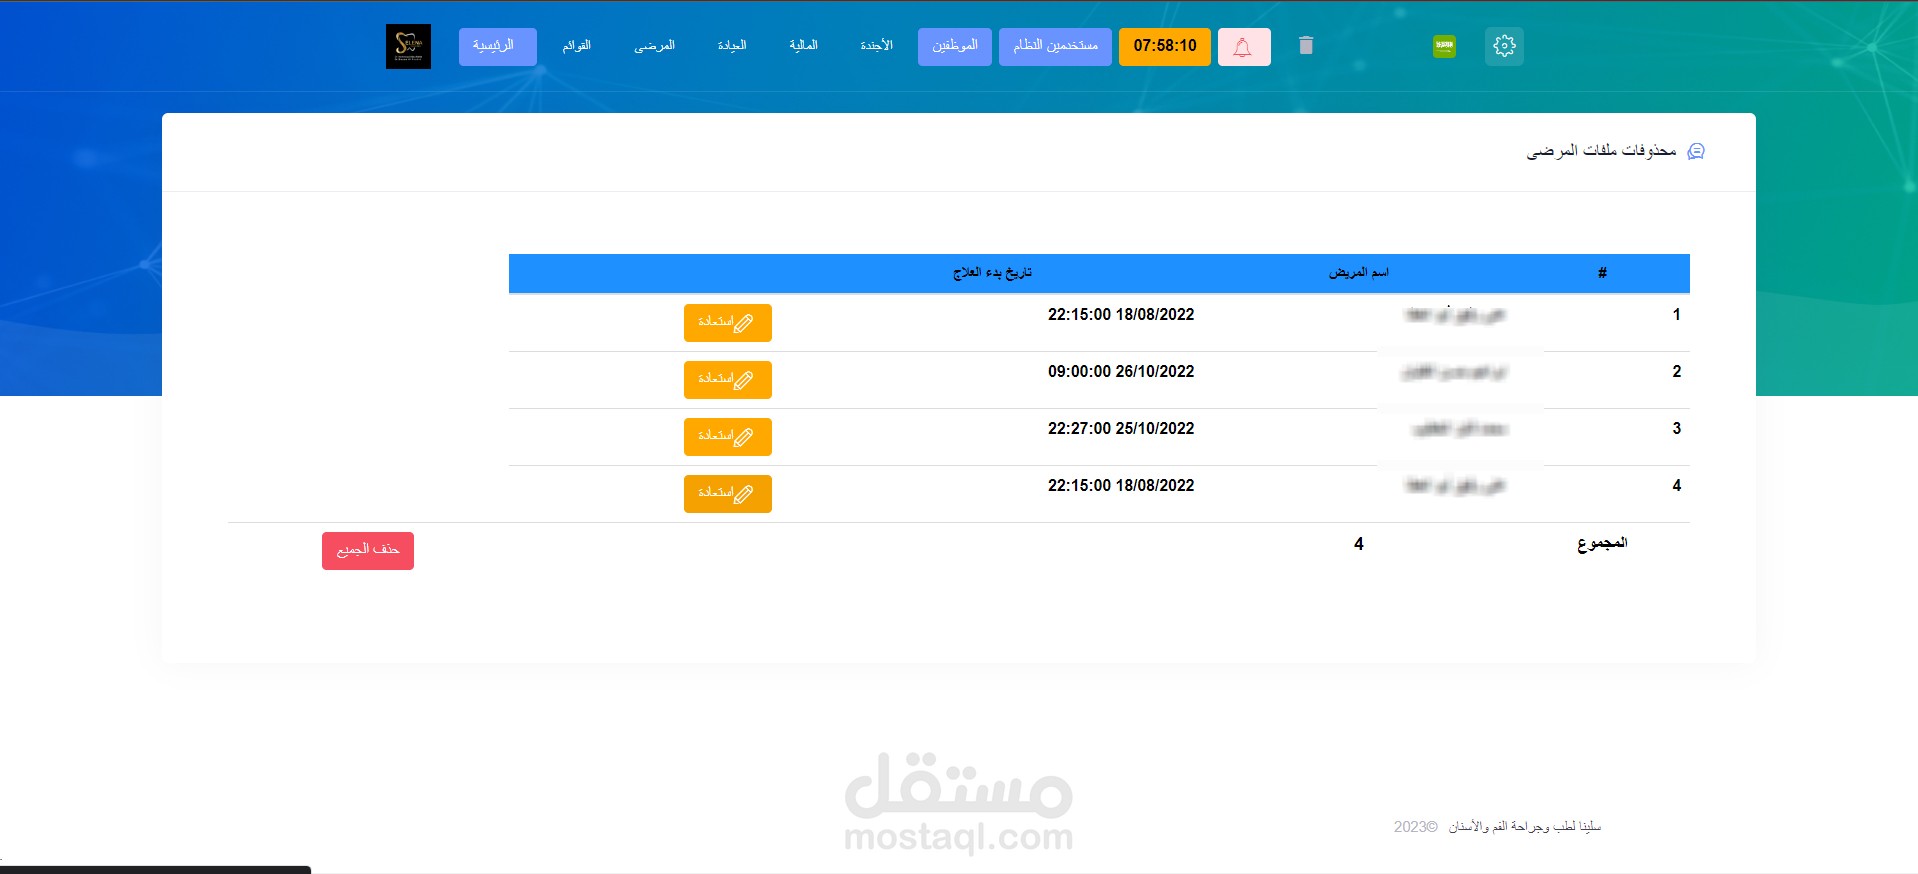Click the 07:58:10 clock button

pos(1165,47)
